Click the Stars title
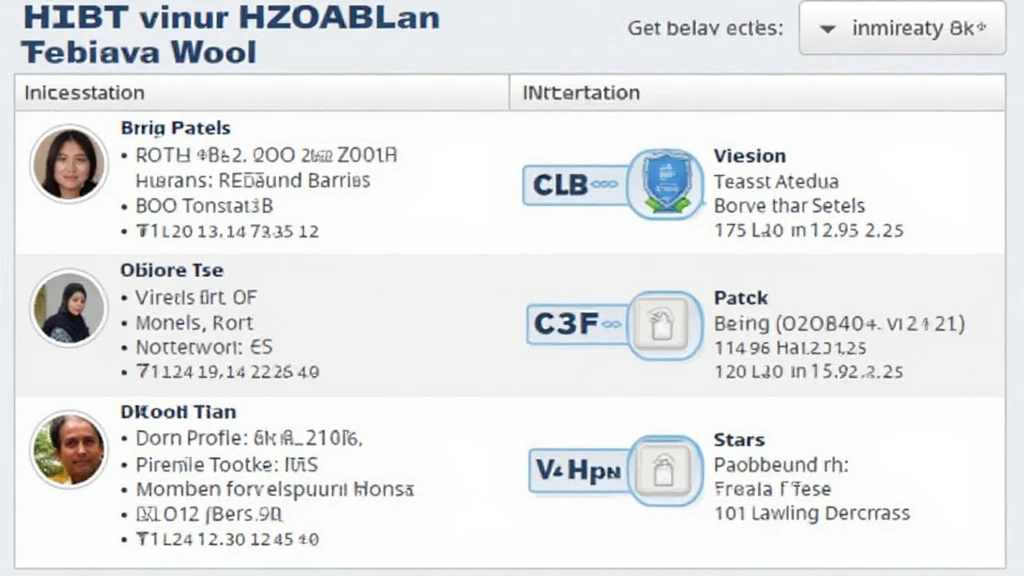Image resolution: width=1024 pixels, height=576 pixels. pos(739,440)
